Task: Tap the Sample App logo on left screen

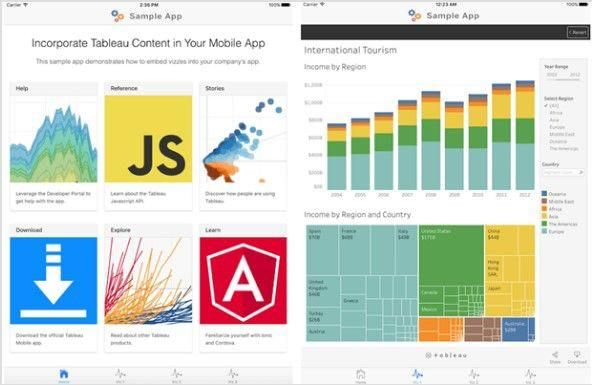Action: click(117, 16)
